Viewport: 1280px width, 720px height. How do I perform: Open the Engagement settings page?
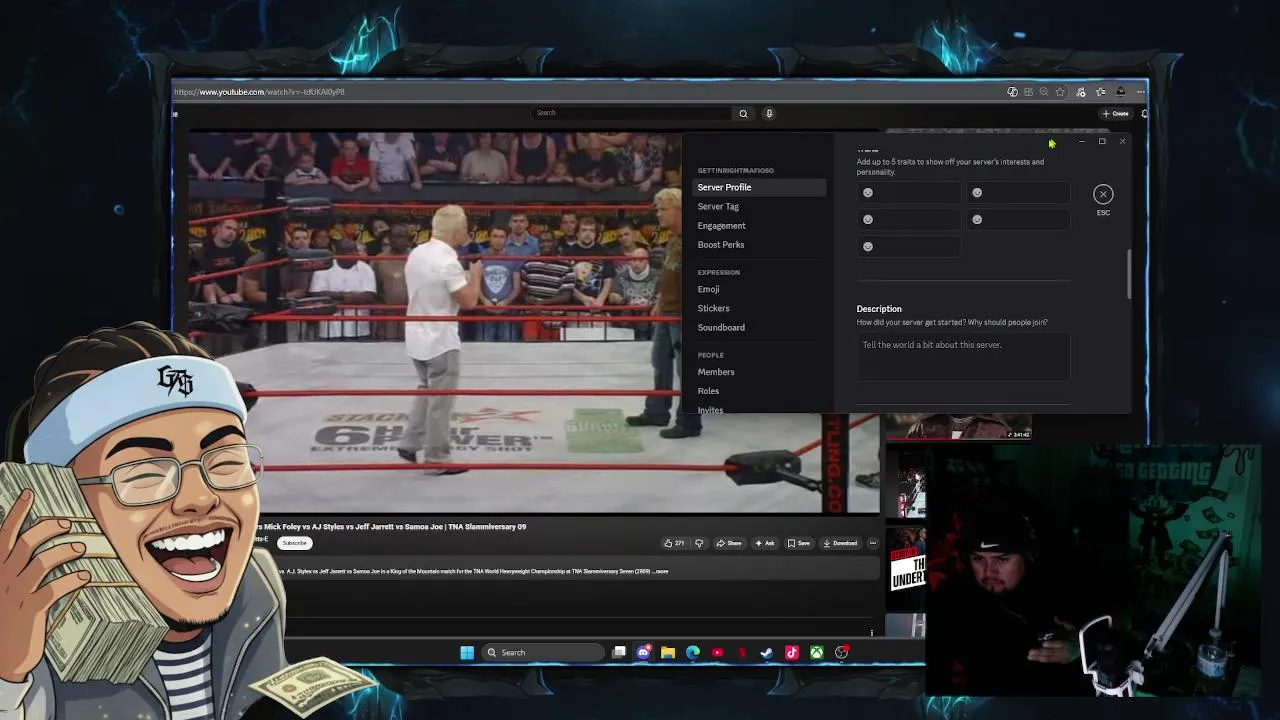tap(721, 225)
